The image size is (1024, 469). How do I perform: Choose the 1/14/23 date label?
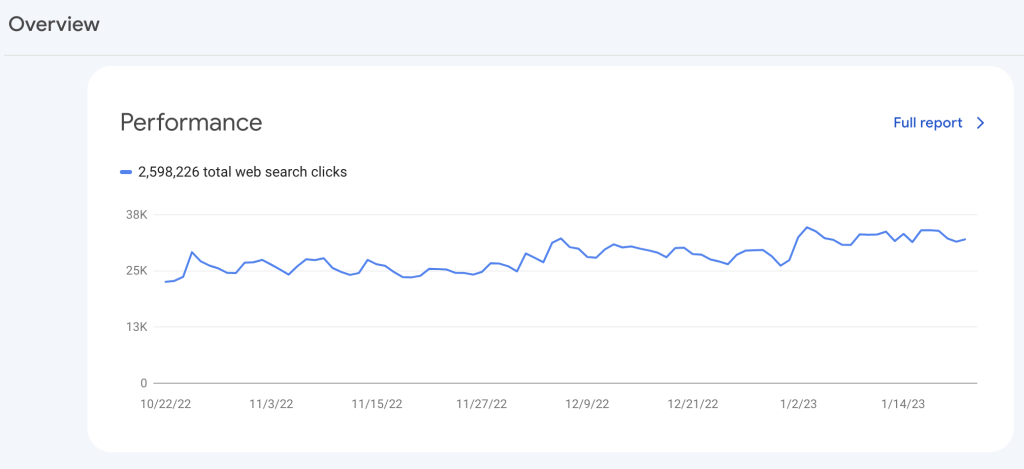(x=903, y=404)
